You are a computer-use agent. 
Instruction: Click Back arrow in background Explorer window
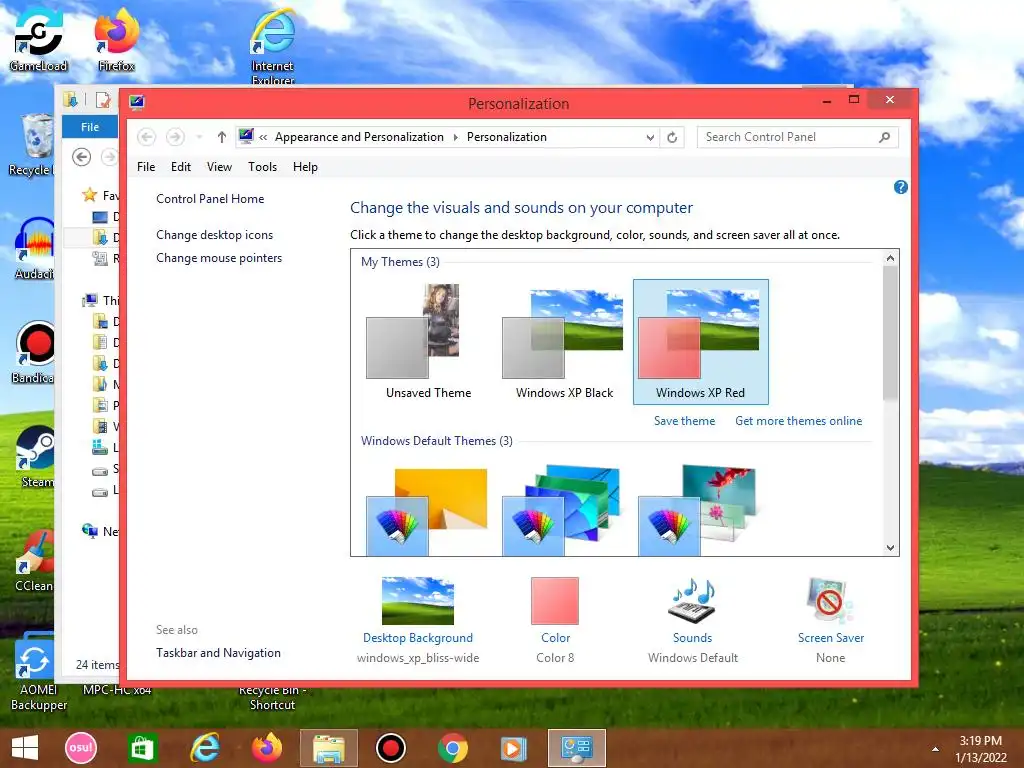point(82,157)
